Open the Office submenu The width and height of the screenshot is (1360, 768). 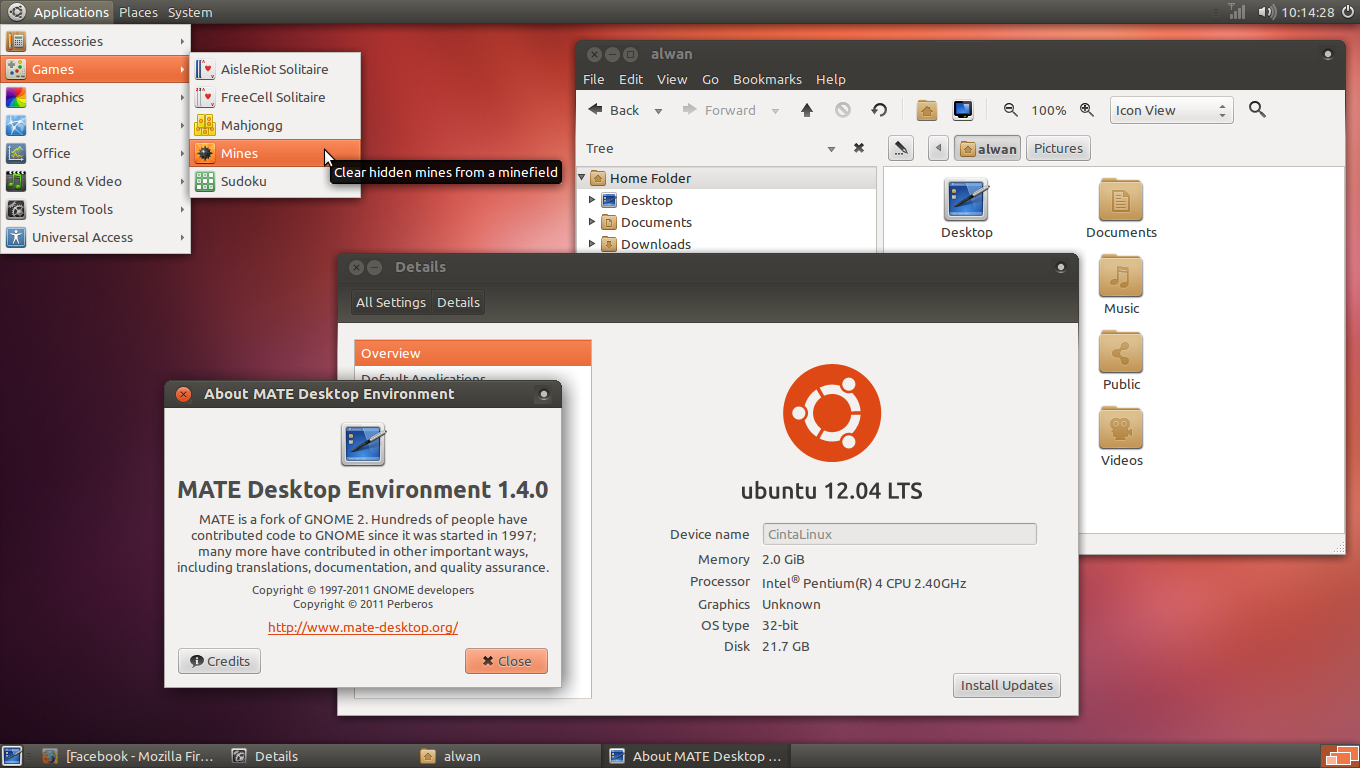tap(96, 153)
